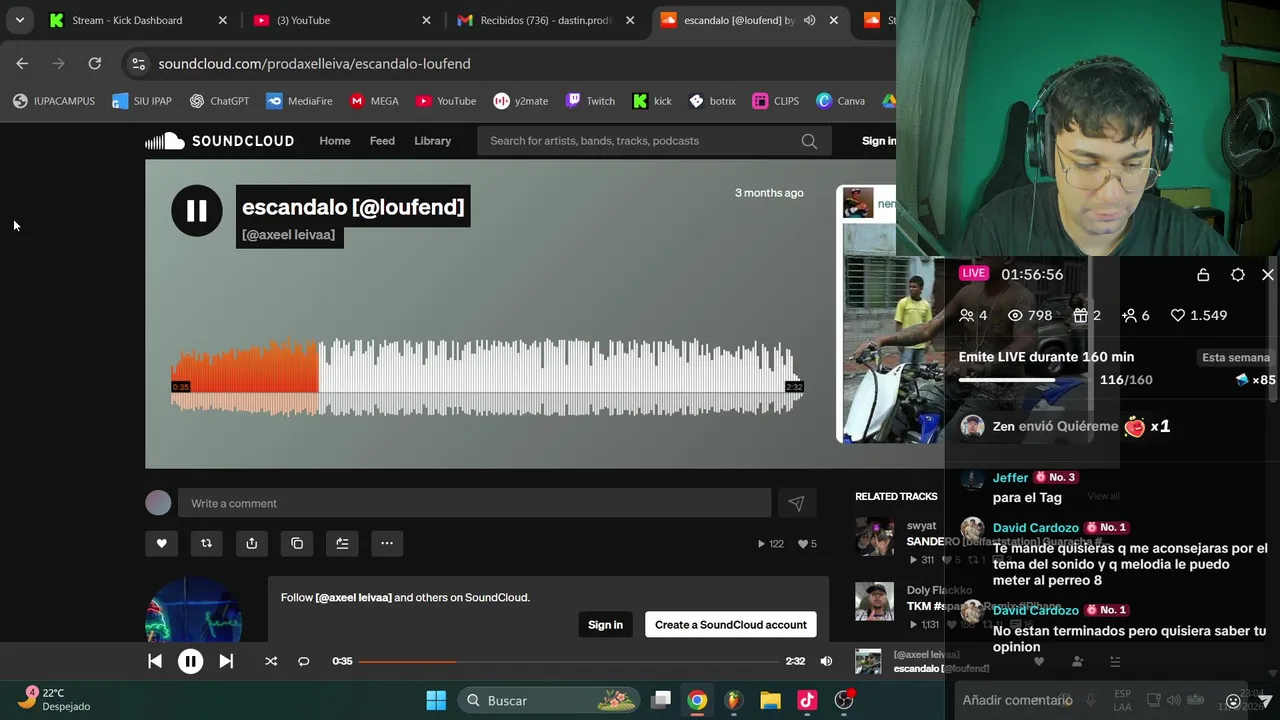Pause playback in bottom player bar
The width and height of the screenshot is (1280, 720).
(190, 661)
